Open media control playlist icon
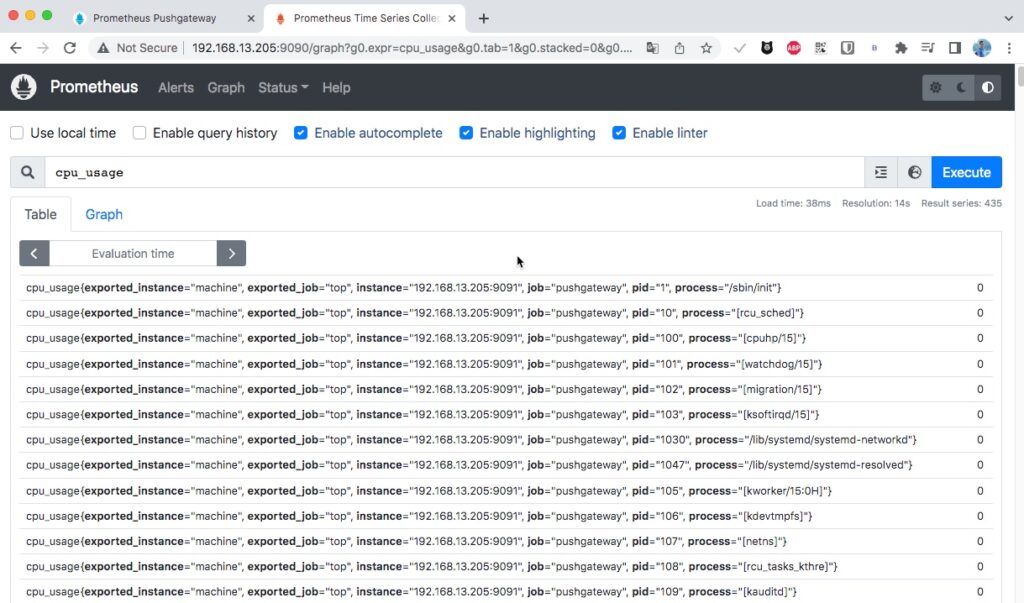The height and width of the screenshot is (603, 1024). (927, 48)
